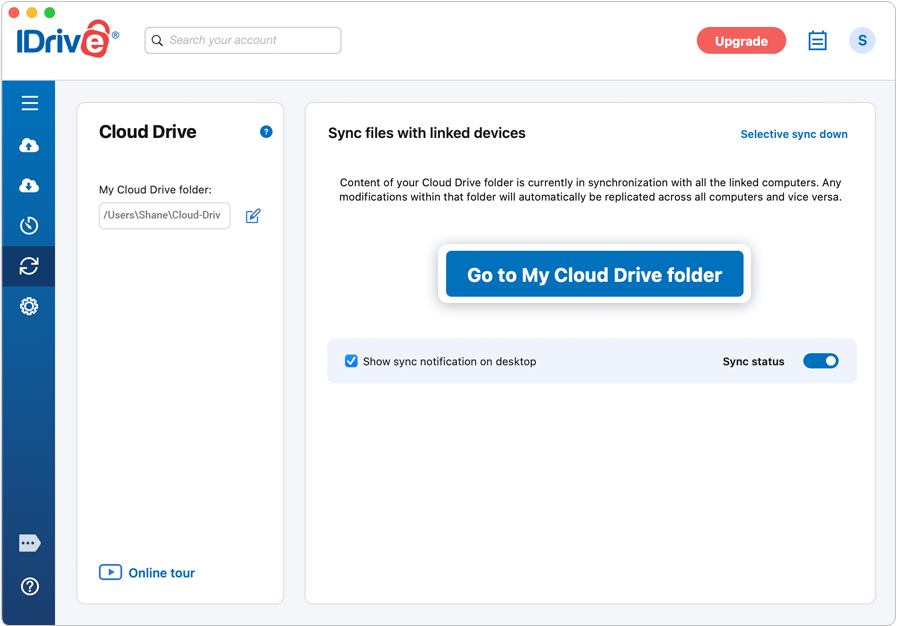Image resolution: width=898 pixels, height=626 pixels.
Task: Select the Sync icon in the sidebar
Action: click(x=29, y=266)
